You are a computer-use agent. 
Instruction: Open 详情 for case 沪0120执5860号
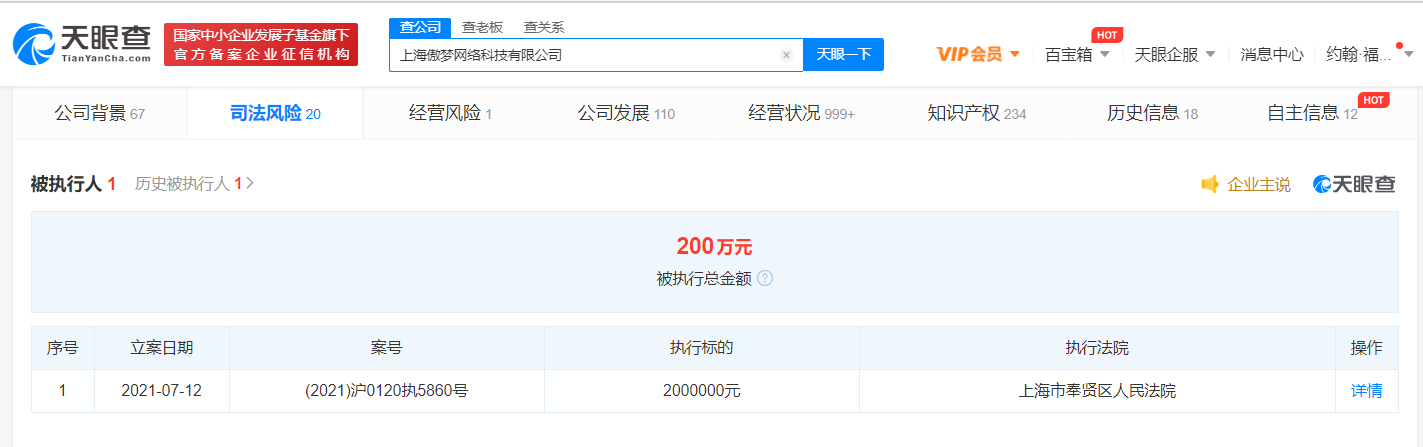point(1366,391)
